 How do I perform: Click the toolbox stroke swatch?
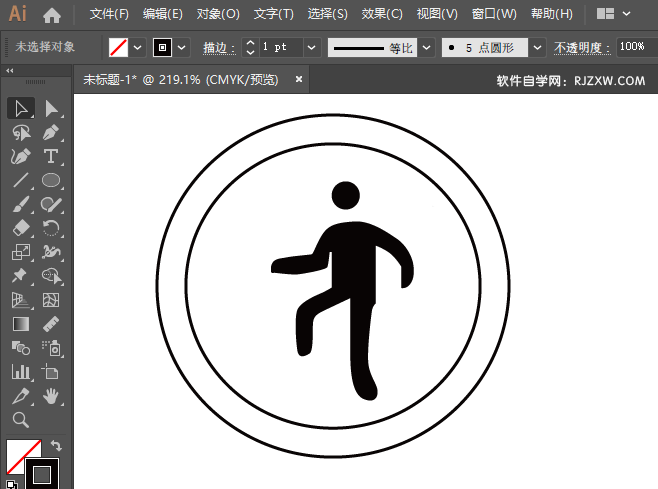pos(42,475)
